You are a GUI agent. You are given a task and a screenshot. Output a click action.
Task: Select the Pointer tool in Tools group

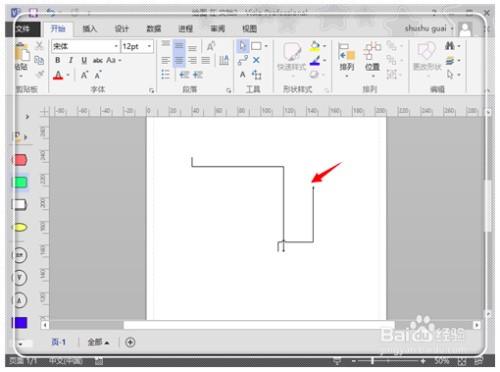(243, 46)
